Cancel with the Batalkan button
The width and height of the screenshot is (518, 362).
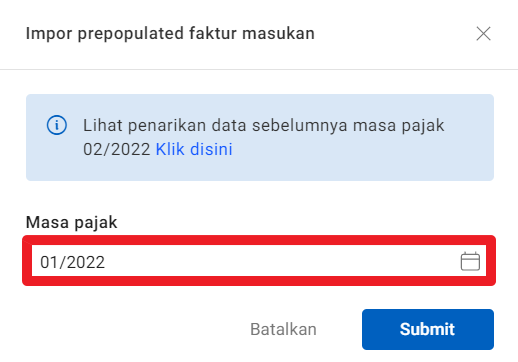(283, 329)
